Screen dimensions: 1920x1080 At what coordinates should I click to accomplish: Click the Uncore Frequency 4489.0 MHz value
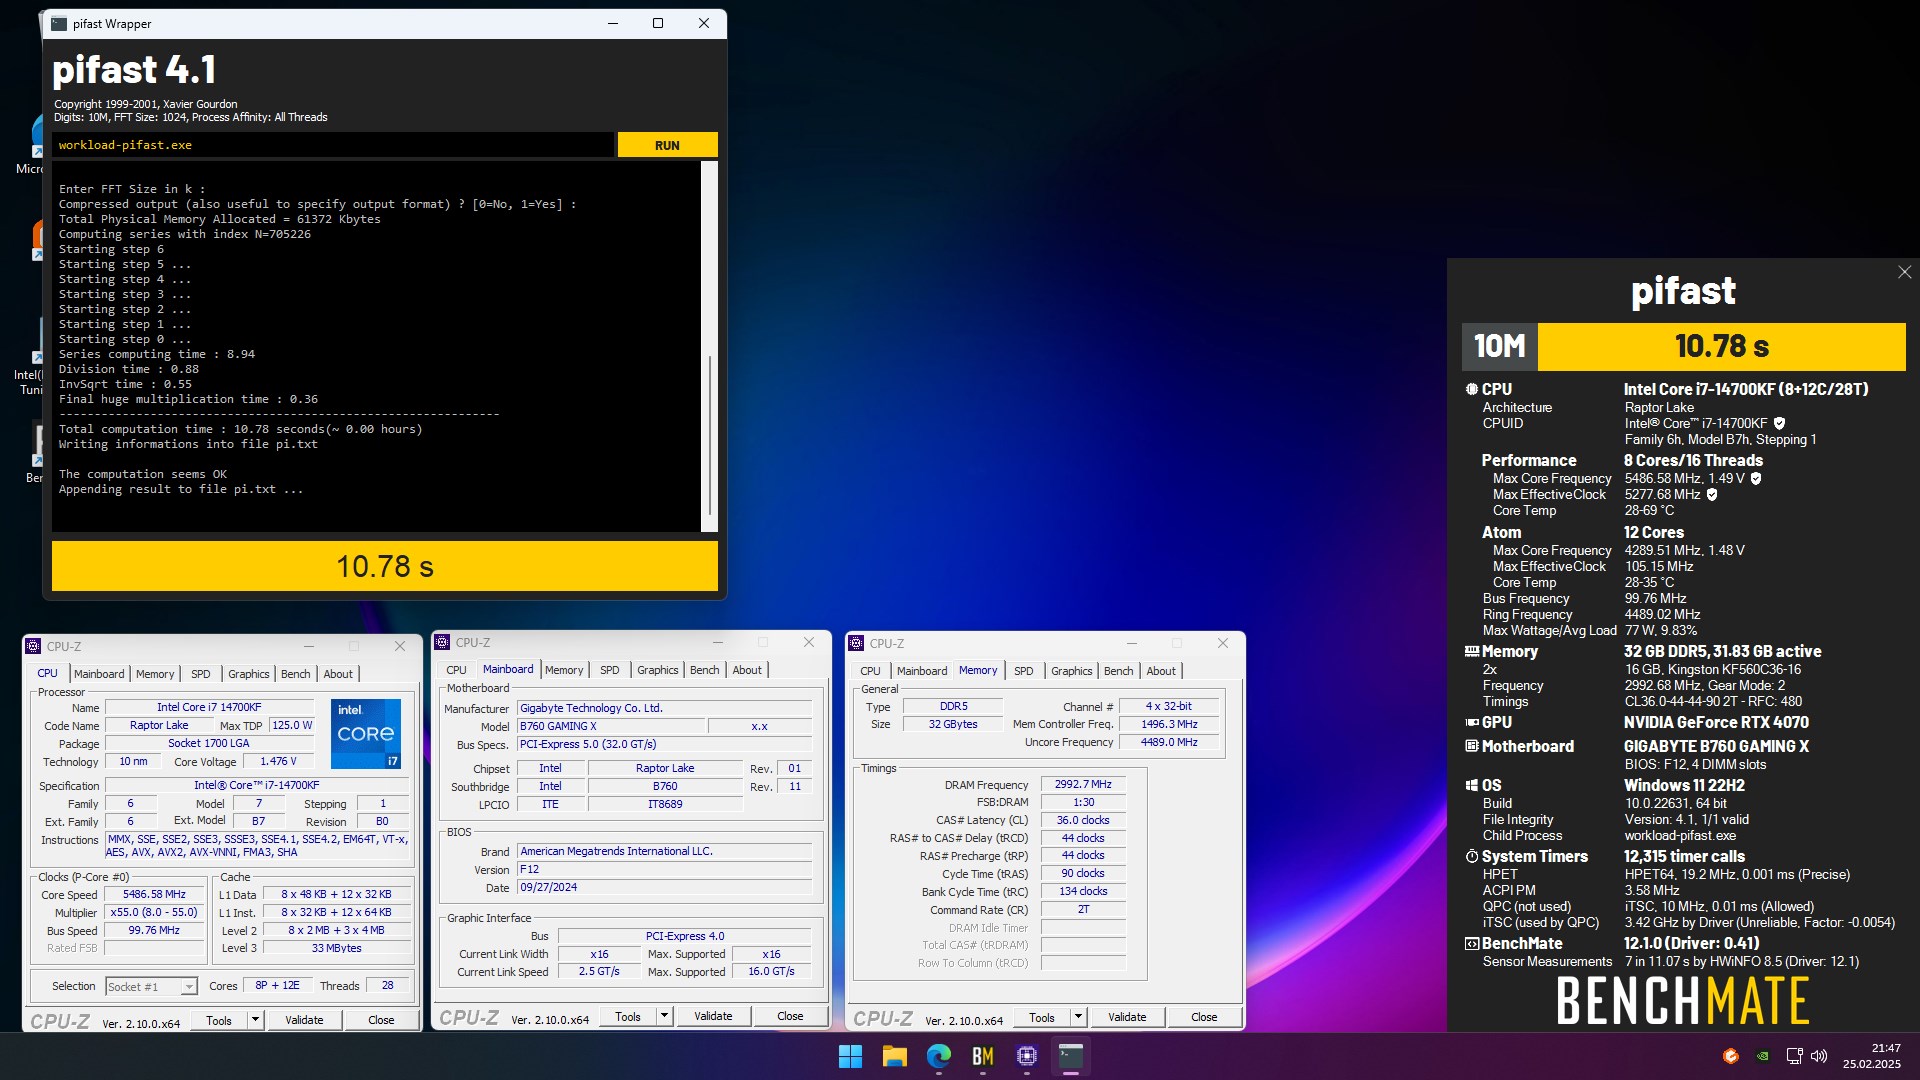click(x=1169, y=742)
